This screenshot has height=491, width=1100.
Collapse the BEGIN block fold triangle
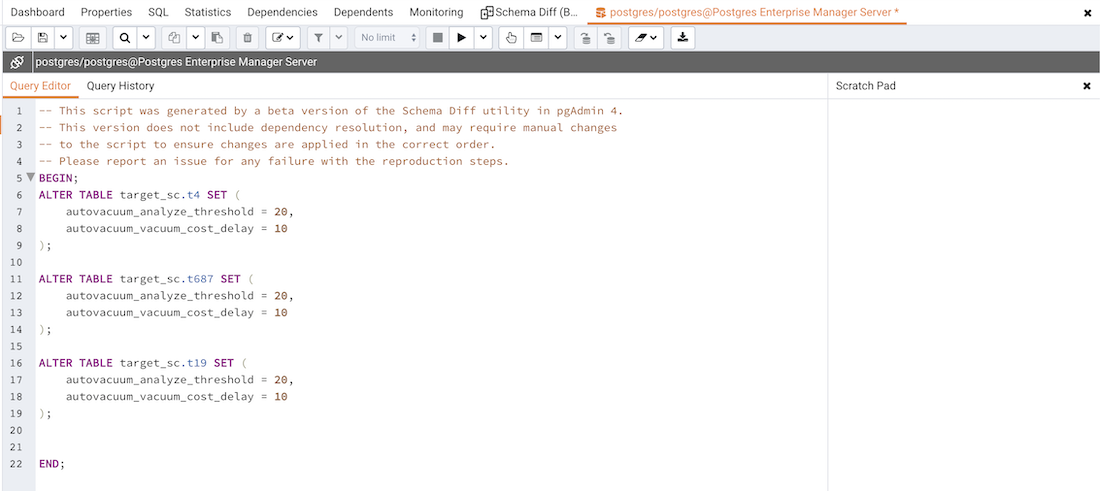[x=30, y=177]
